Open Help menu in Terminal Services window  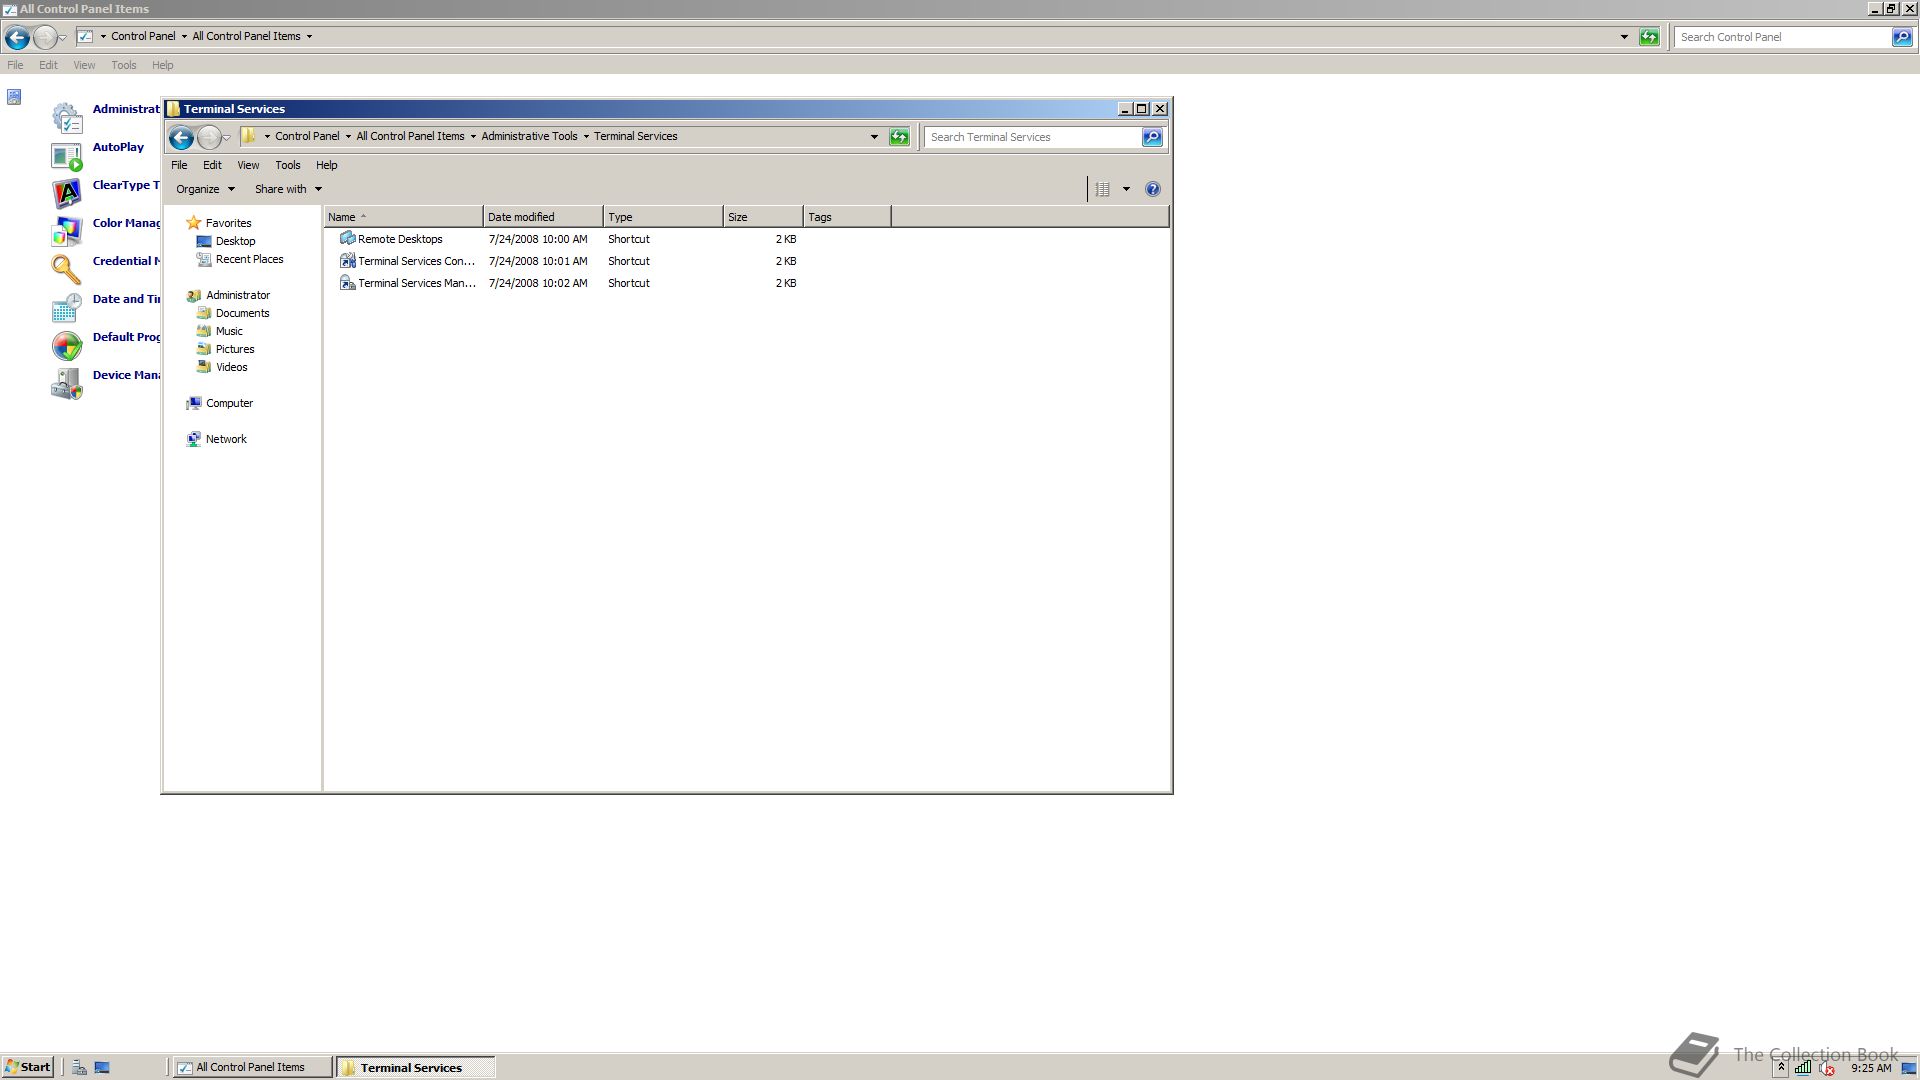pyautogui.click(x=327, y=165)
